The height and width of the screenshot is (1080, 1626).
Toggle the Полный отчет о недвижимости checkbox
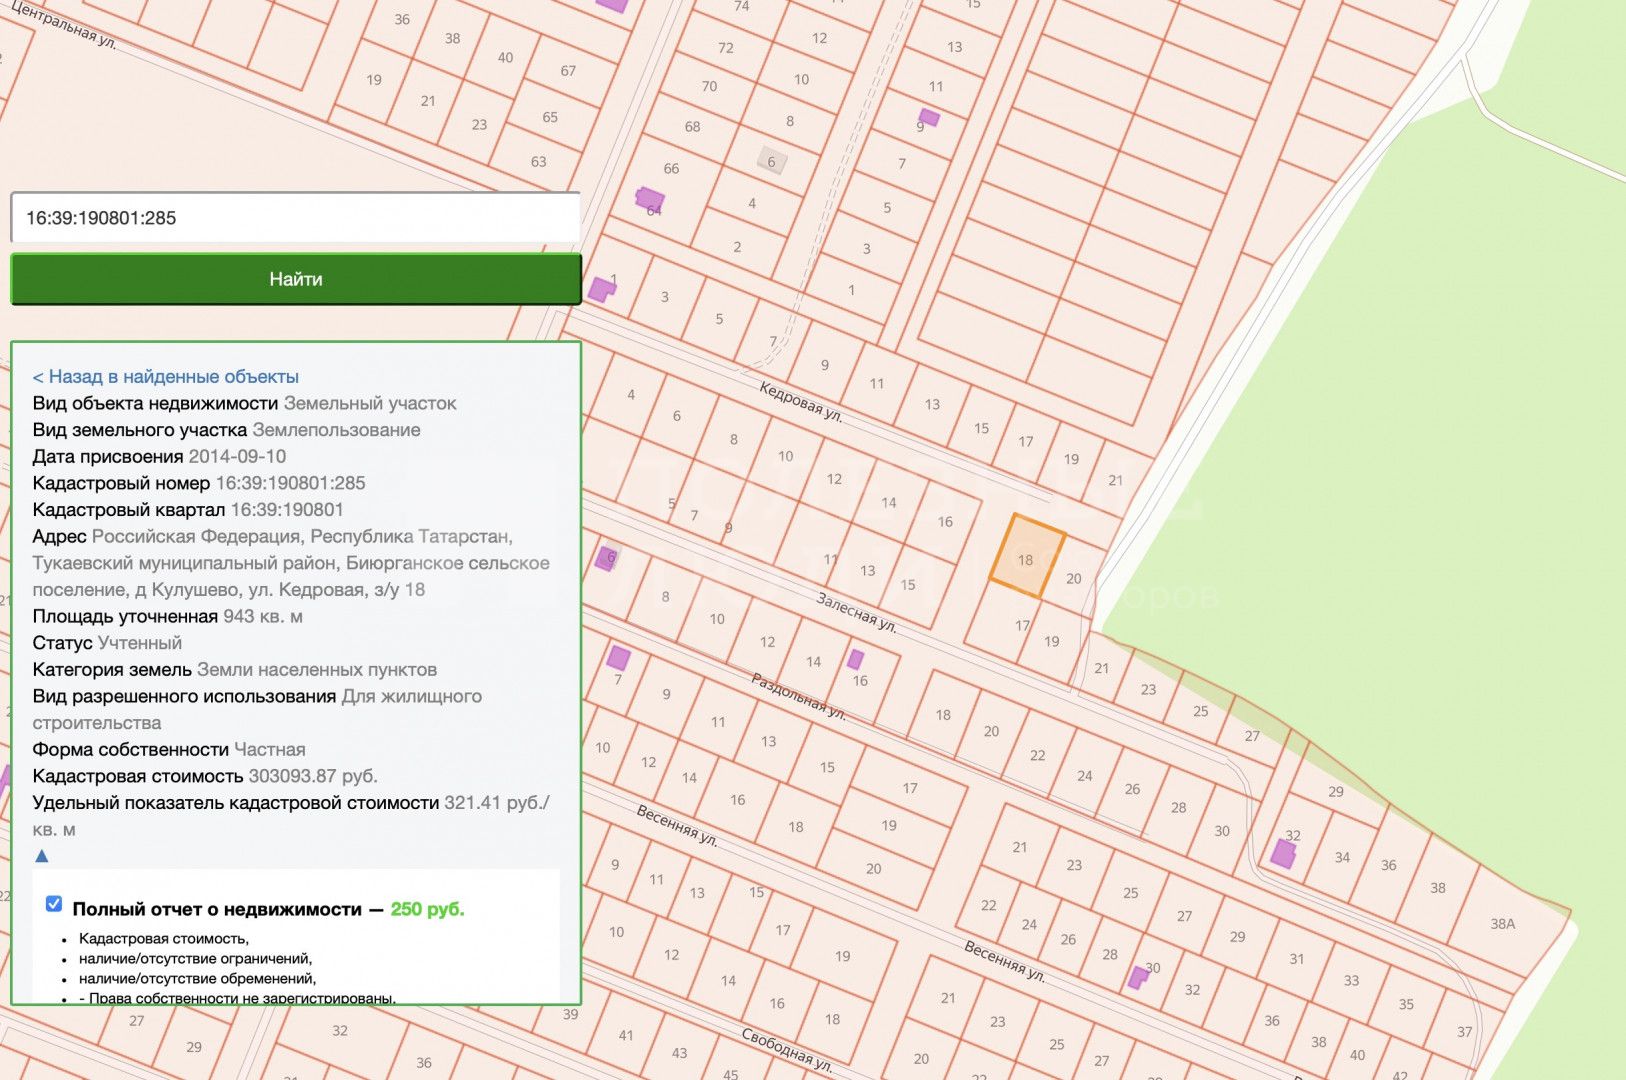click(54, 904)
